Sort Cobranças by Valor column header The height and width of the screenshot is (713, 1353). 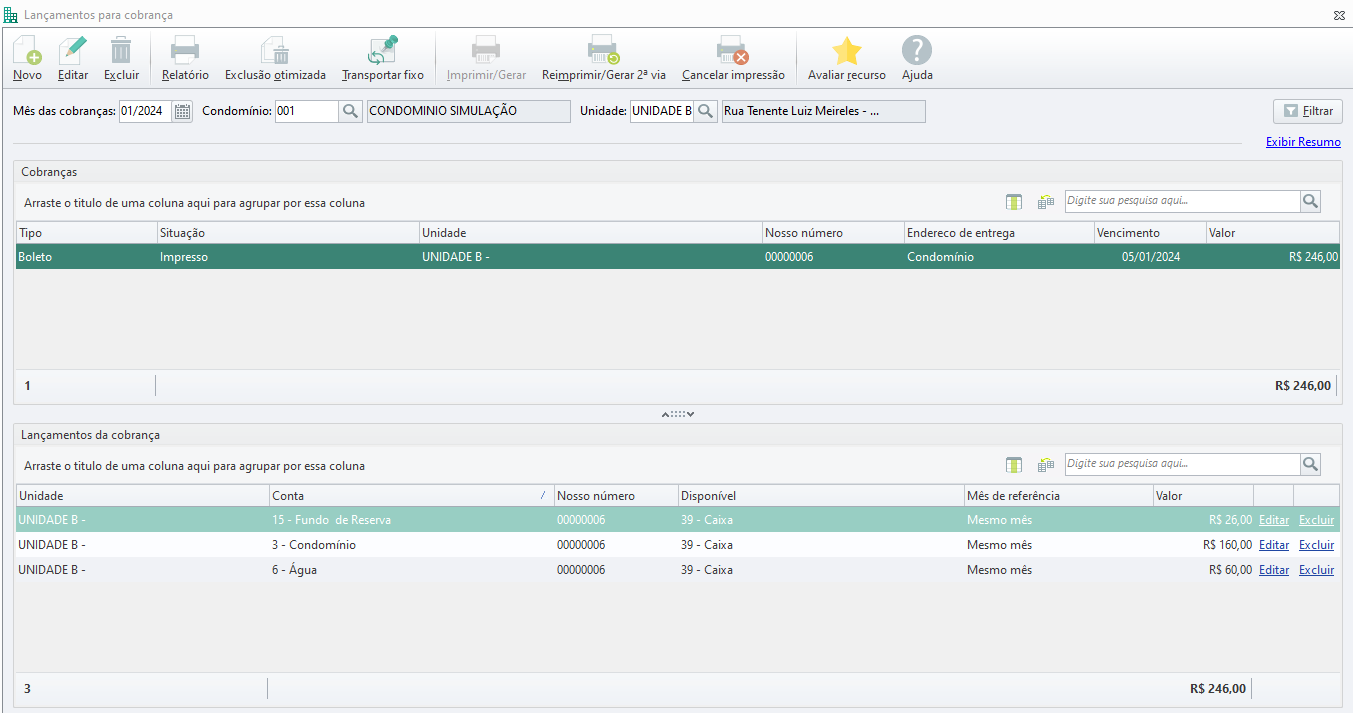(x=1273, y=233)
